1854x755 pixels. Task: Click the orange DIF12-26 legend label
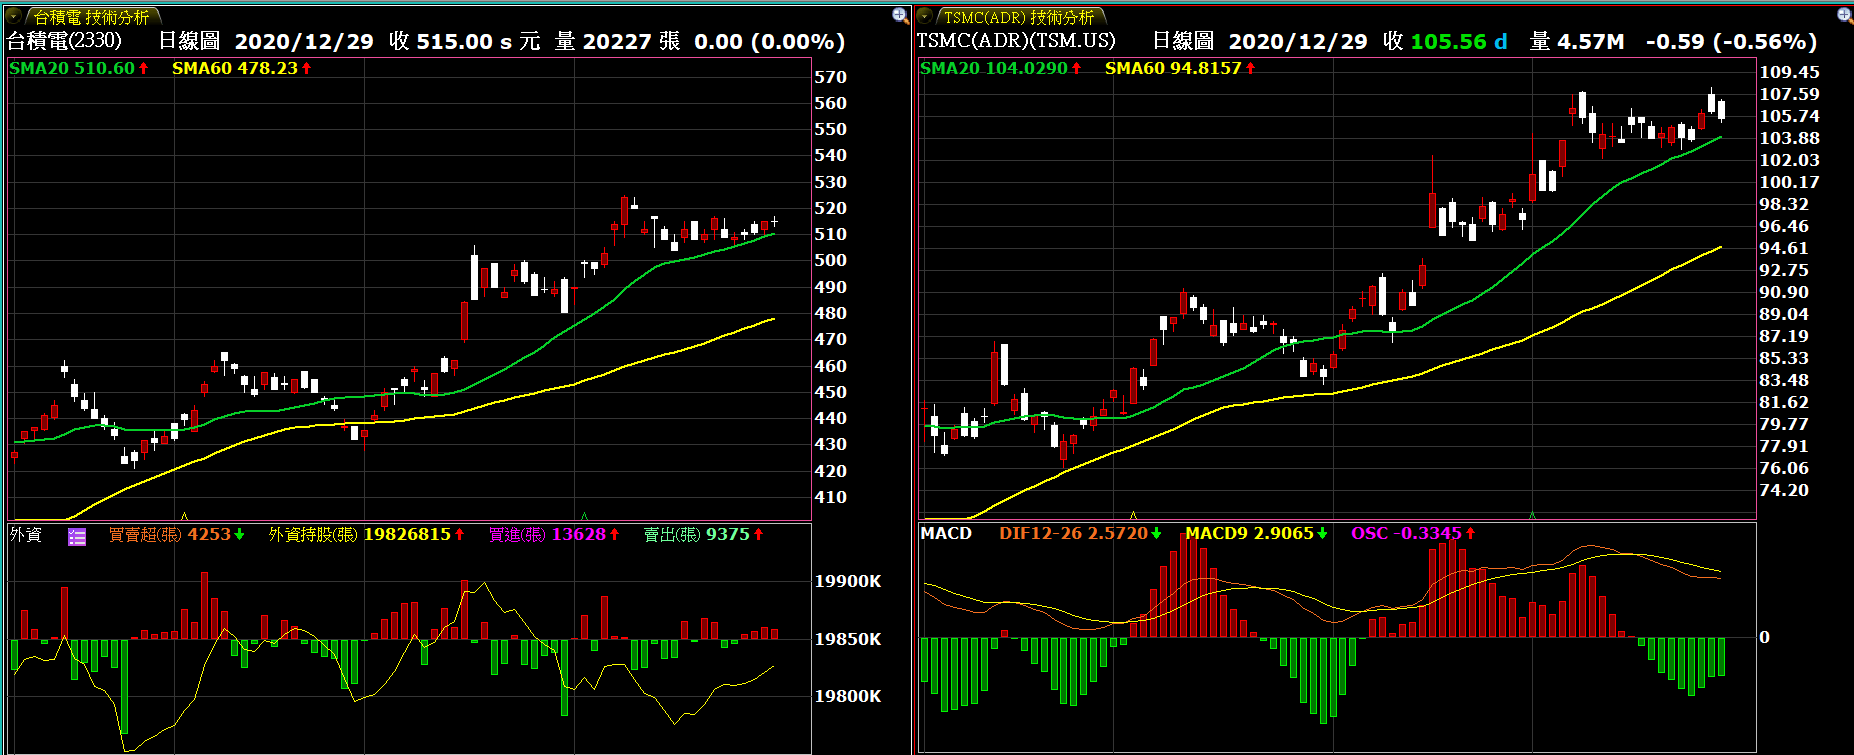pos(1072,533)
